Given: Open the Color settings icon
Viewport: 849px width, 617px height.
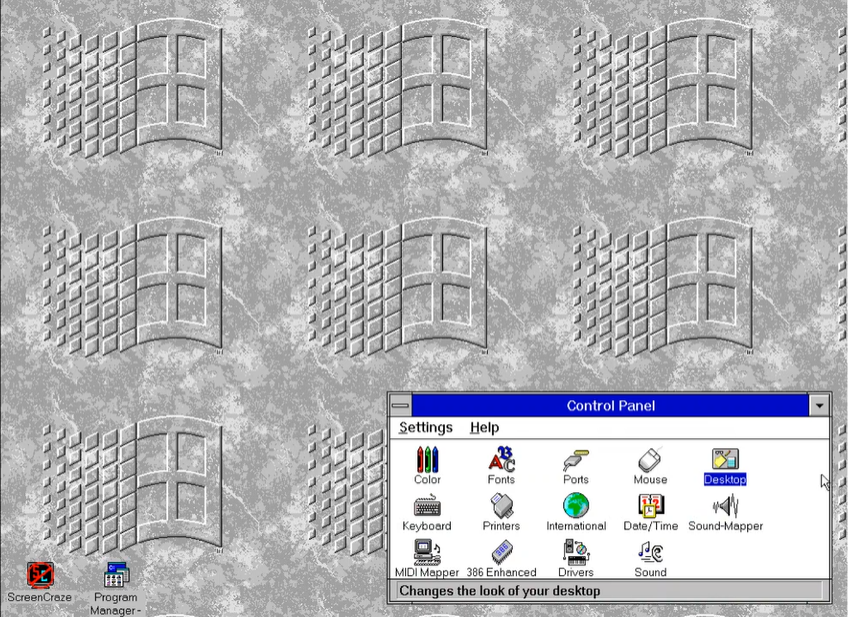Looking at the screenshot, I should [x=427, y=462].
